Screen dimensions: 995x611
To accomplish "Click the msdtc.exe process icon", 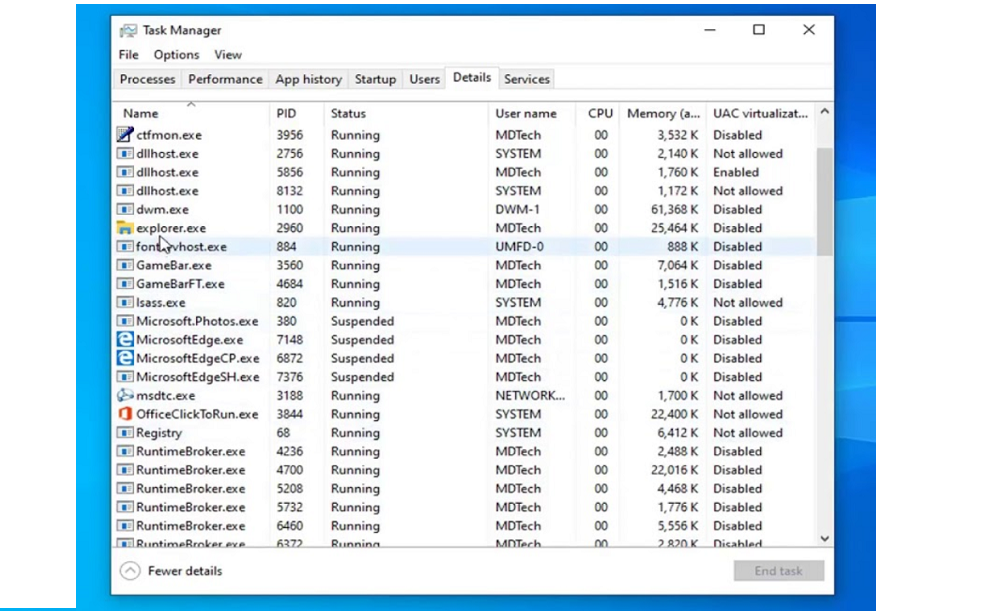I will pos(125,395).
